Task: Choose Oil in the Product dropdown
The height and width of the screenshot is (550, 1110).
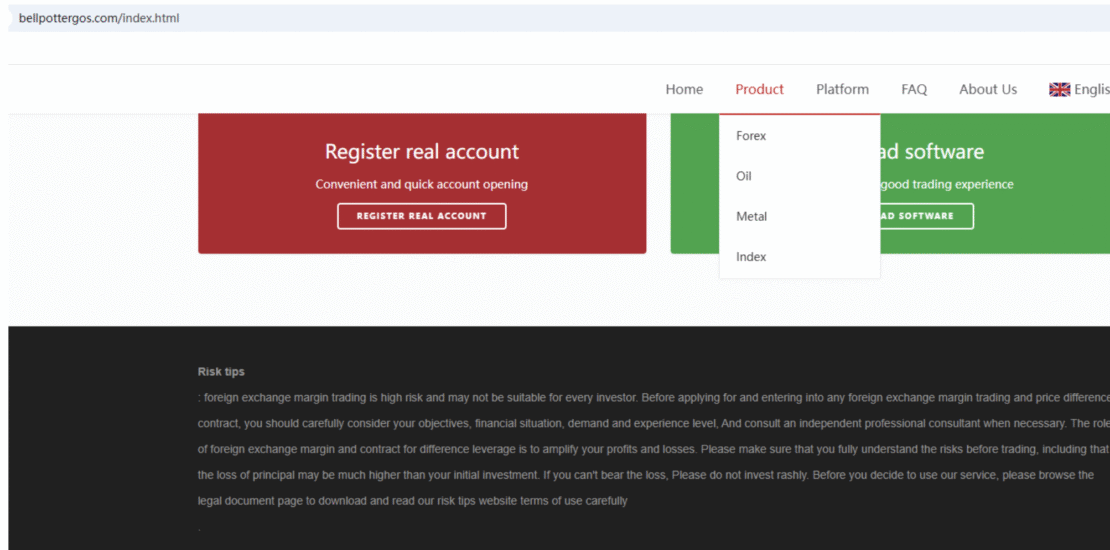Action: 744,176
